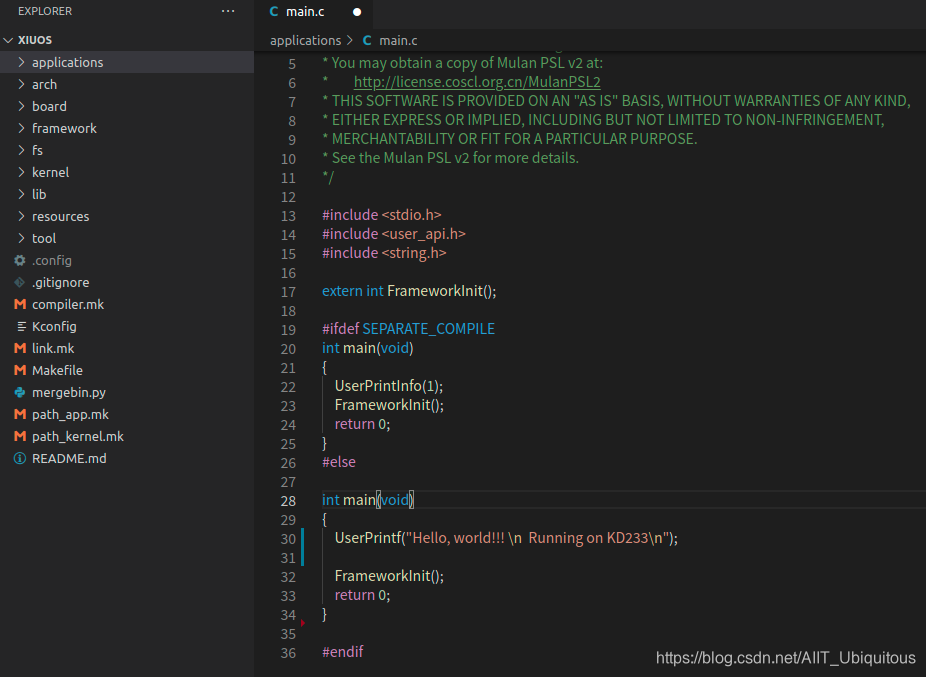Screen dimensions: 926x677
Task: Select the compiler.mk makefile icon
Action: pyautogui.click(x=20, y=304)
